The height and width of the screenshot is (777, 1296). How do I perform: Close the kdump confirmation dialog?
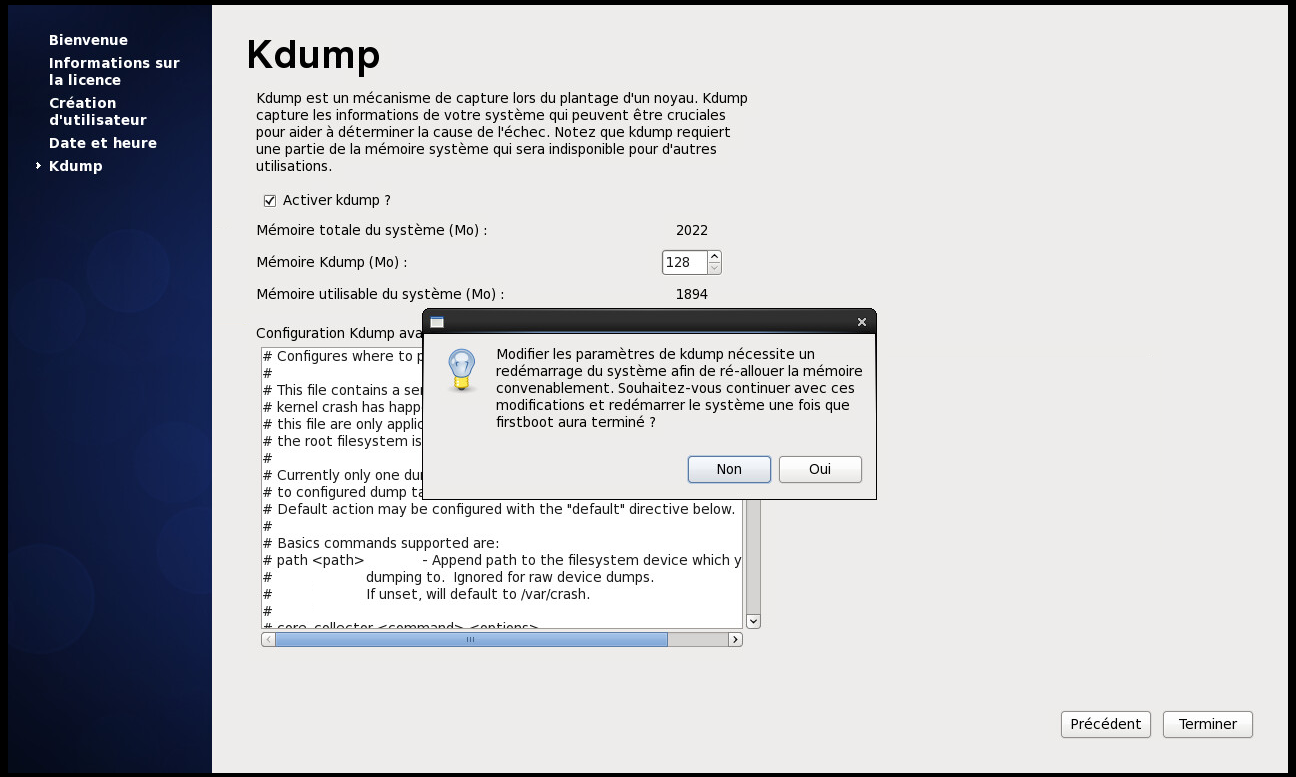(862, 322)
